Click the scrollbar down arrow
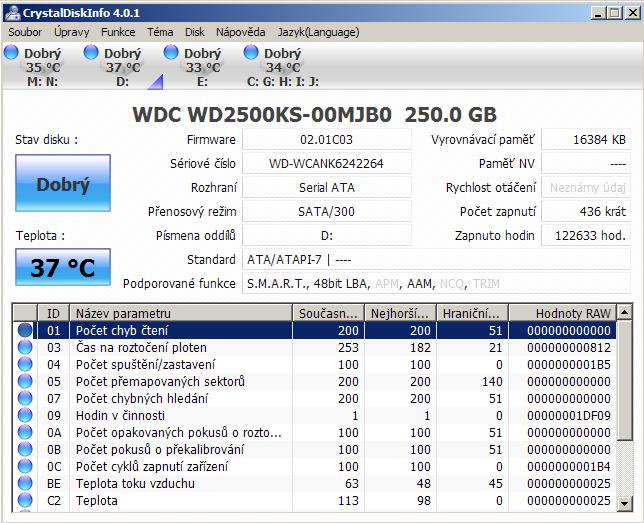Screen dimensions: 644x523 point(624,503)
